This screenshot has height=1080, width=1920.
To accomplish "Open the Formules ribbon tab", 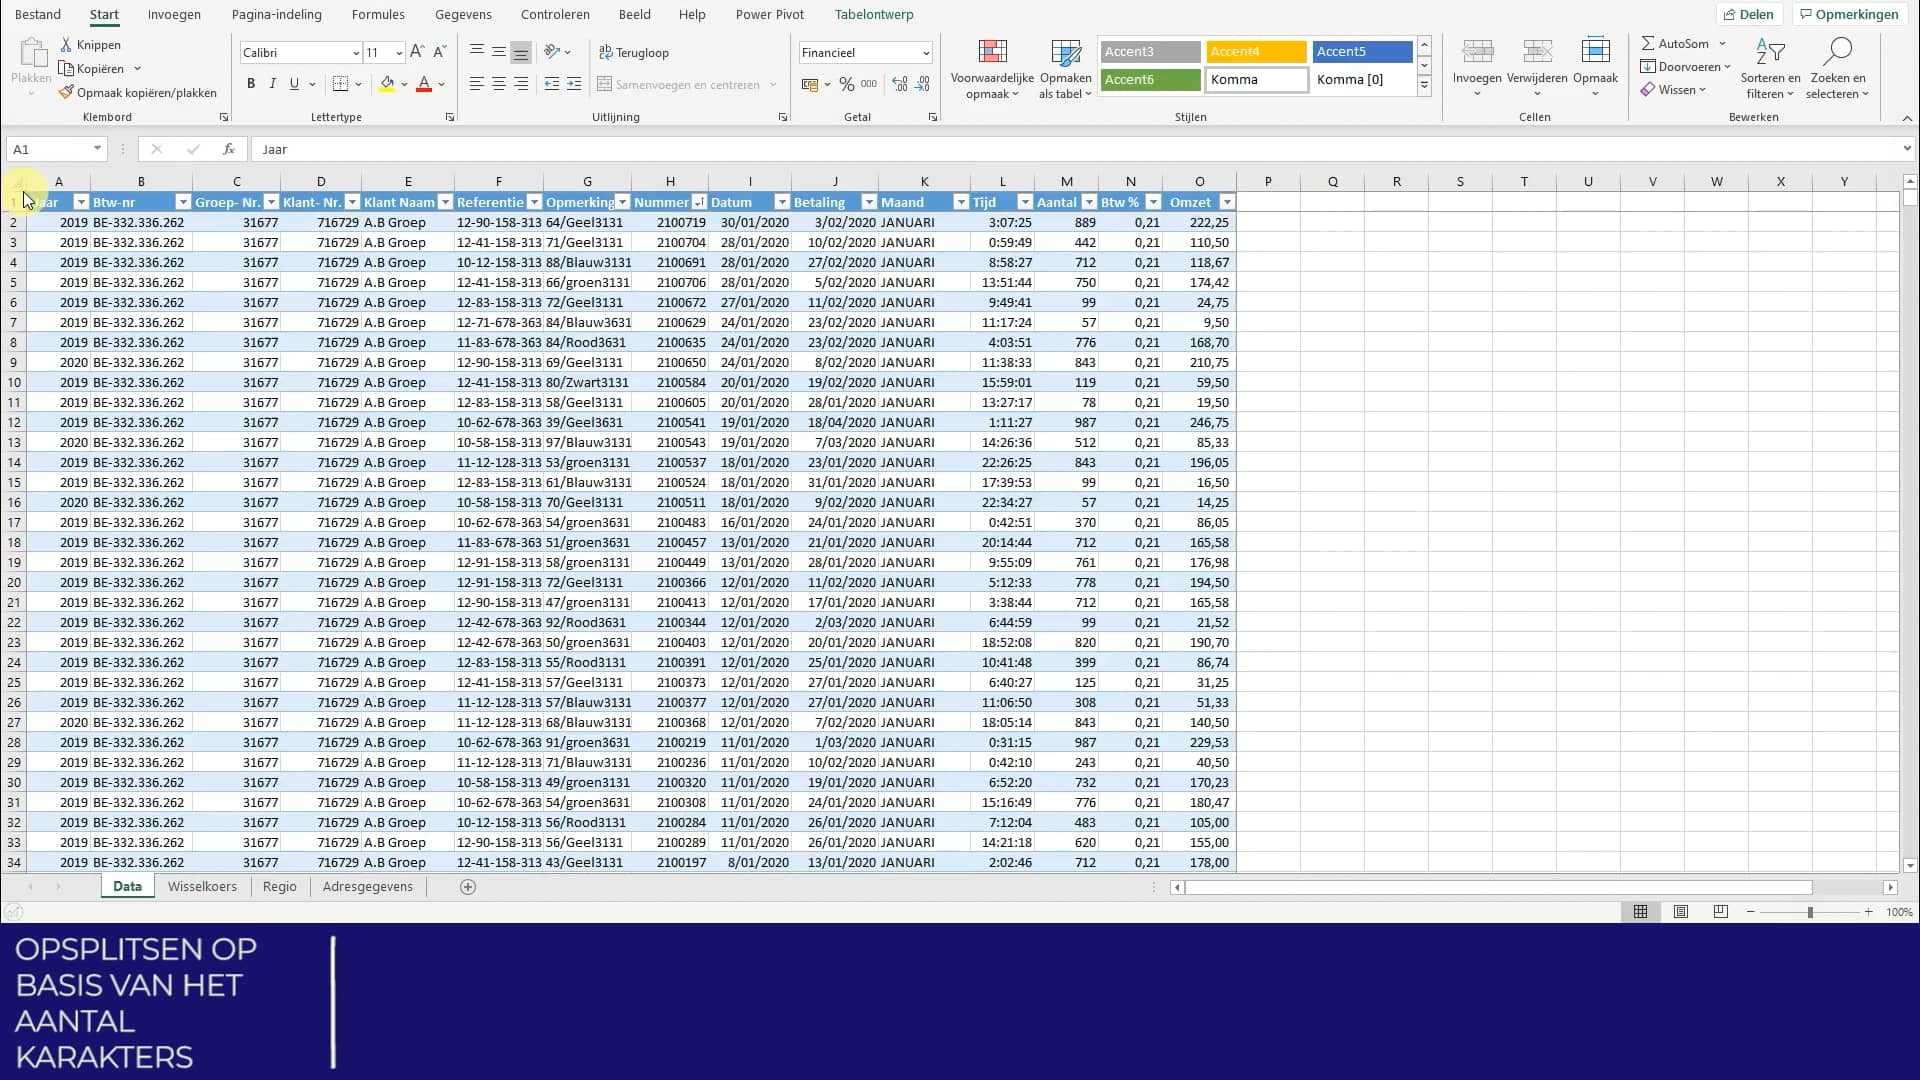I will 378,14.
